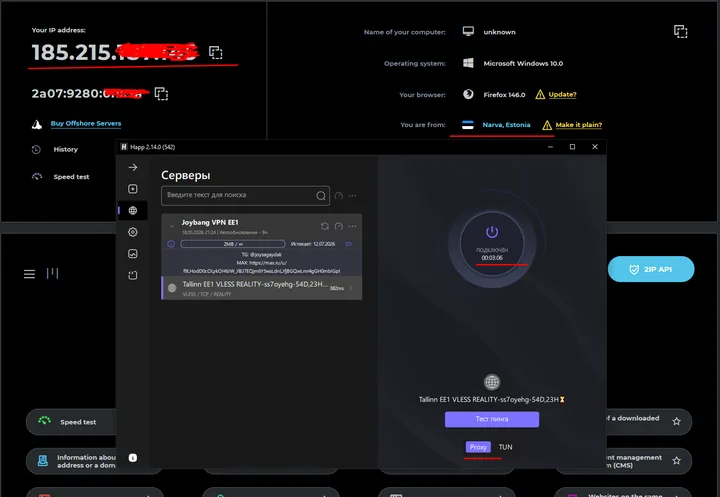Image resolution: width=720 pixels, height=497 pixels.
Task: Ping all servers icon next to search
Action: [x=338, y=196]
